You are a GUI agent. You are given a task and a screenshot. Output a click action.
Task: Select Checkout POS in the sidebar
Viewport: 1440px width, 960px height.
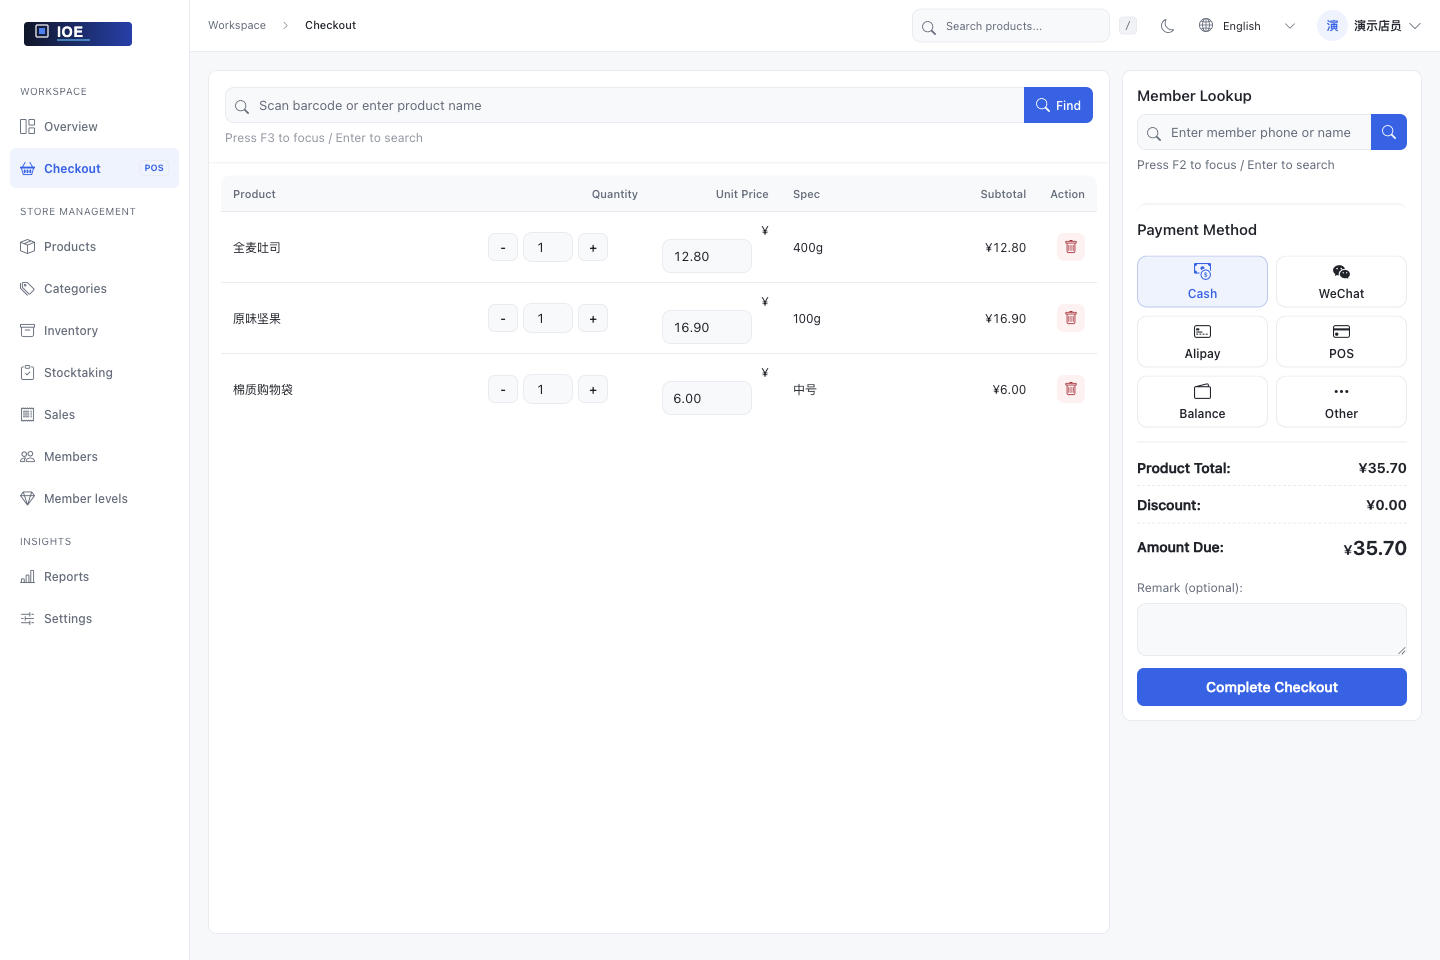tap(94, 168)
